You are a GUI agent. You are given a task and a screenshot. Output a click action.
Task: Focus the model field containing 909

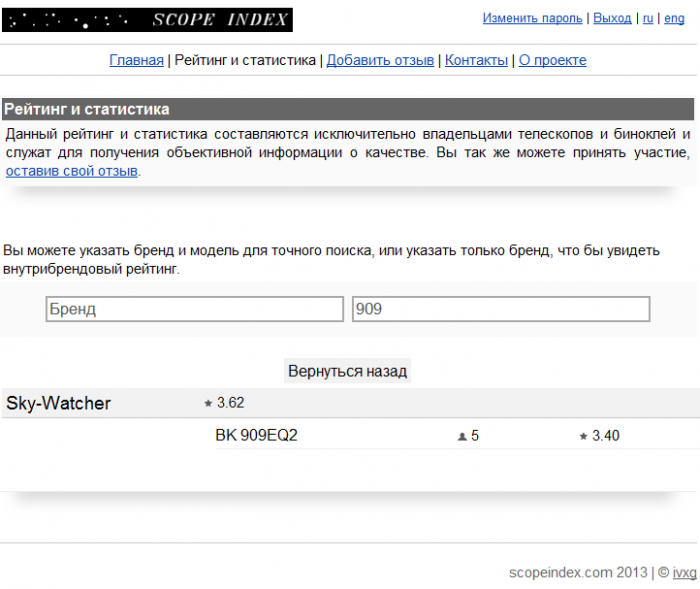[x=501, y=309]
